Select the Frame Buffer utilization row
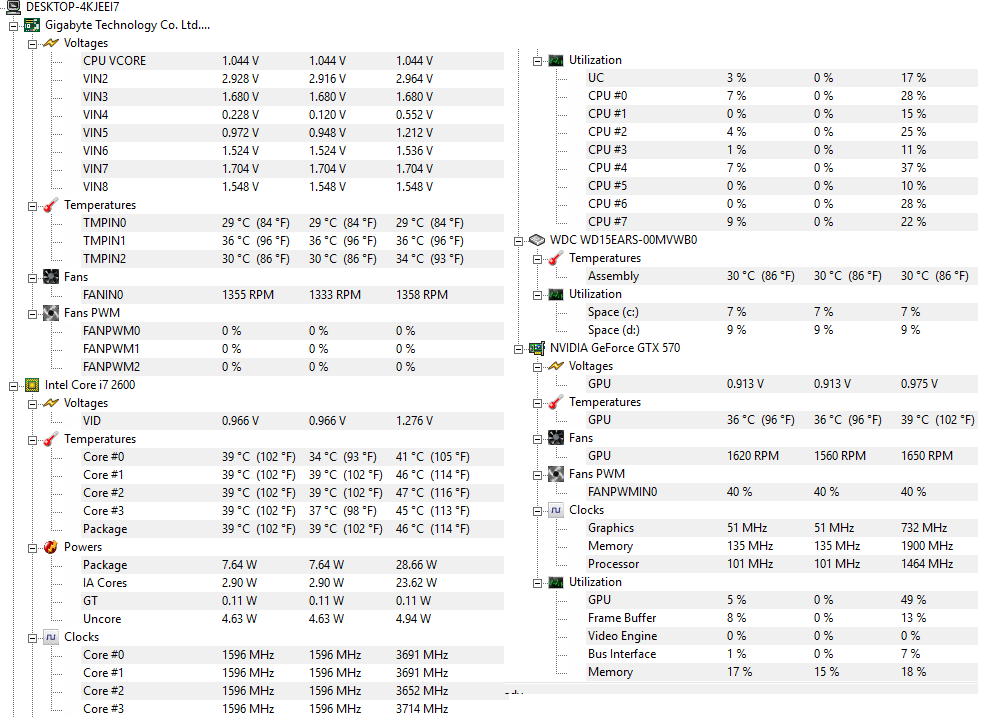This screenshot has height=718, width=994. (x=781, y=618)
